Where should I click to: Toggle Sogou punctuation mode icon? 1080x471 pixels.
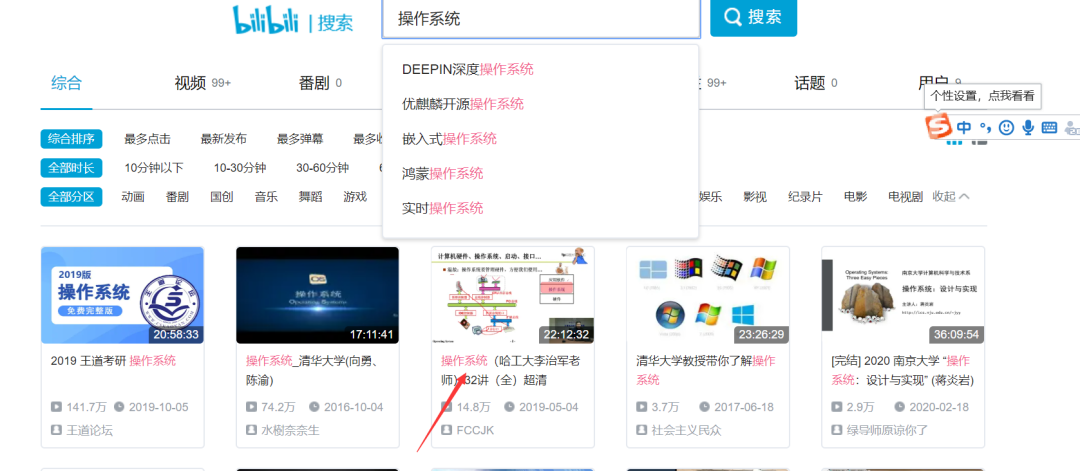pos(985,127)
